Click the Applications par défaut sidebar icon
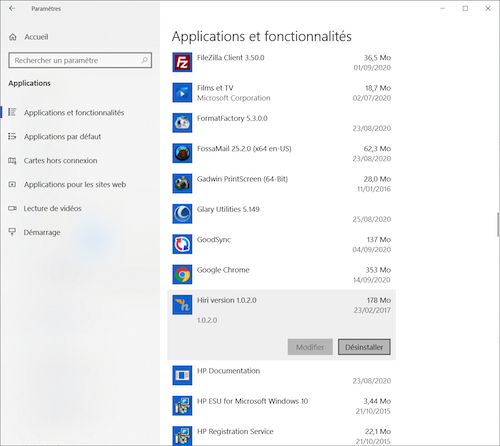The image size is (500, 446). click(12, 136)
